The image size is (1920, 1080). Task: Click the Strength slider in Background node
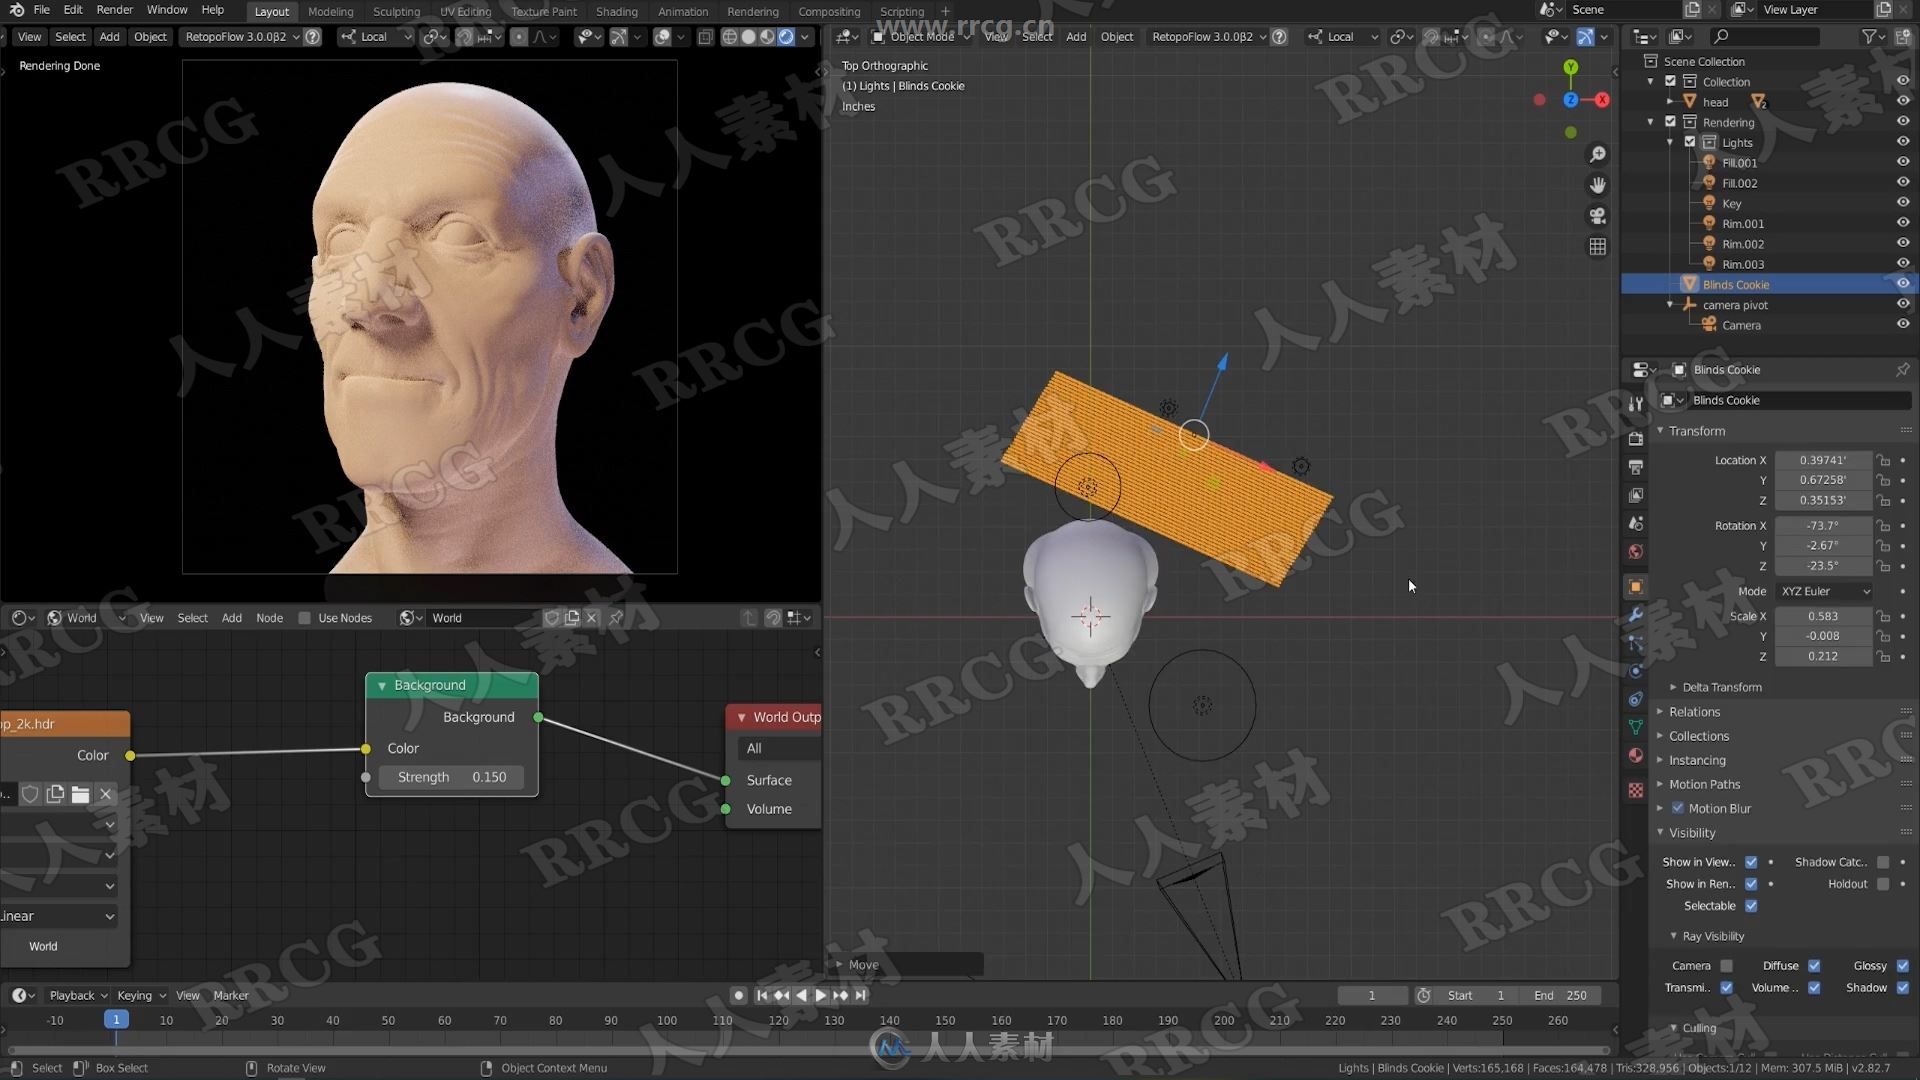point(452,777)
